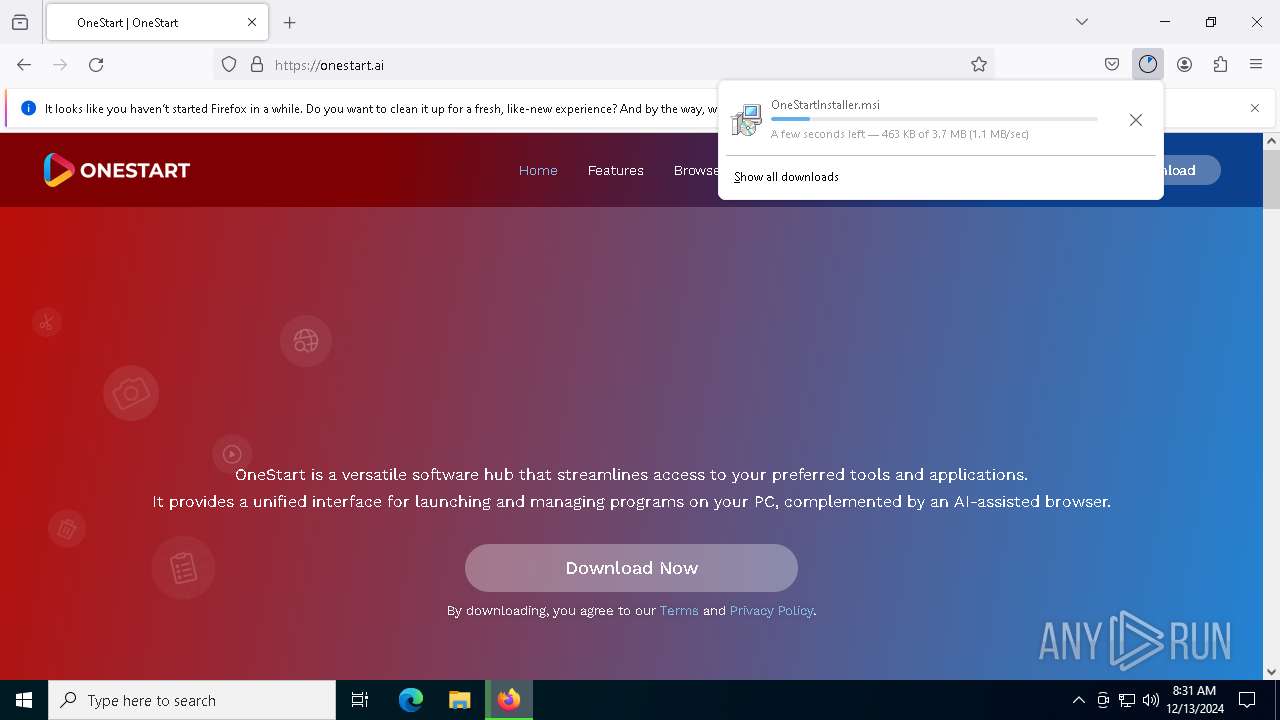Click the taskbar search box

pos(192,700)
